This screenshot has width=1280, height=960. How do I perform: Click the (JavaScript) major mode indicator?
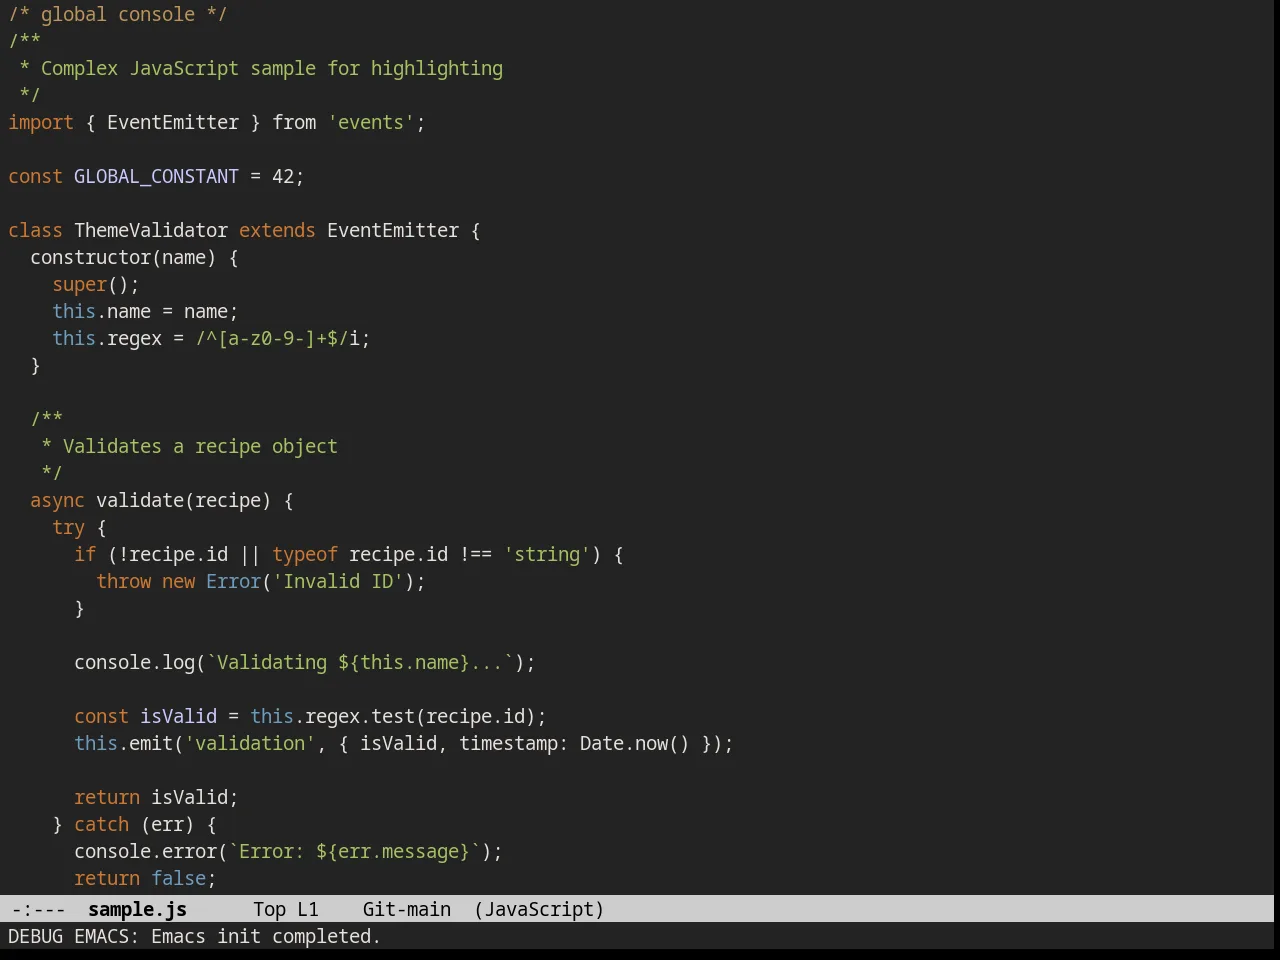(539, 909)
